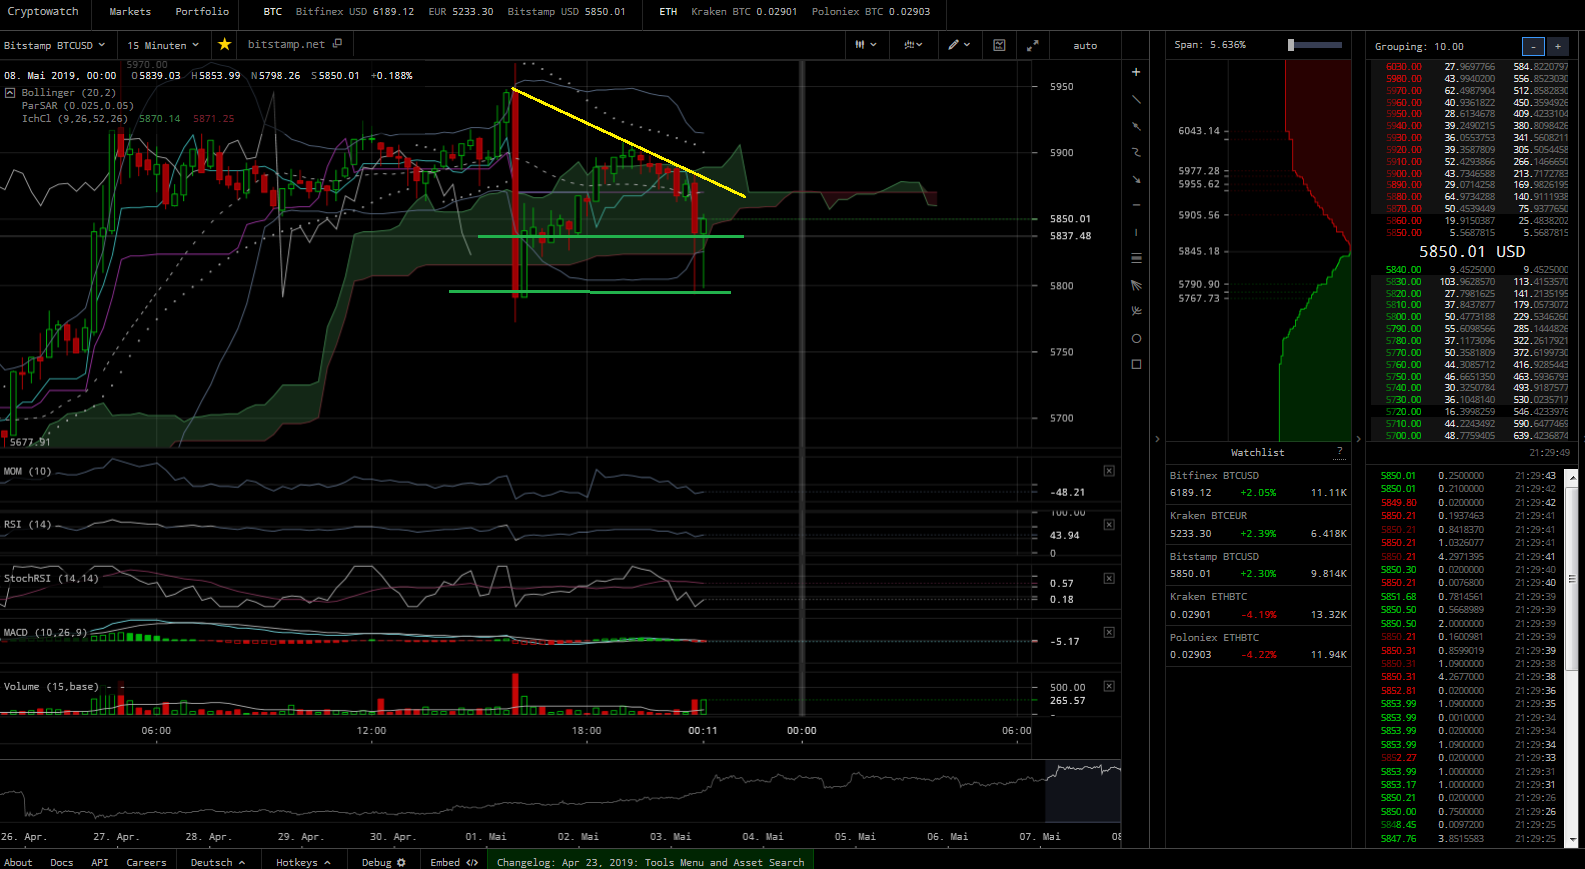Toggle favorite star for Bitstamp BTCUSD
This screenshot has width=1585, height=869.
click(x=225, y=44)
